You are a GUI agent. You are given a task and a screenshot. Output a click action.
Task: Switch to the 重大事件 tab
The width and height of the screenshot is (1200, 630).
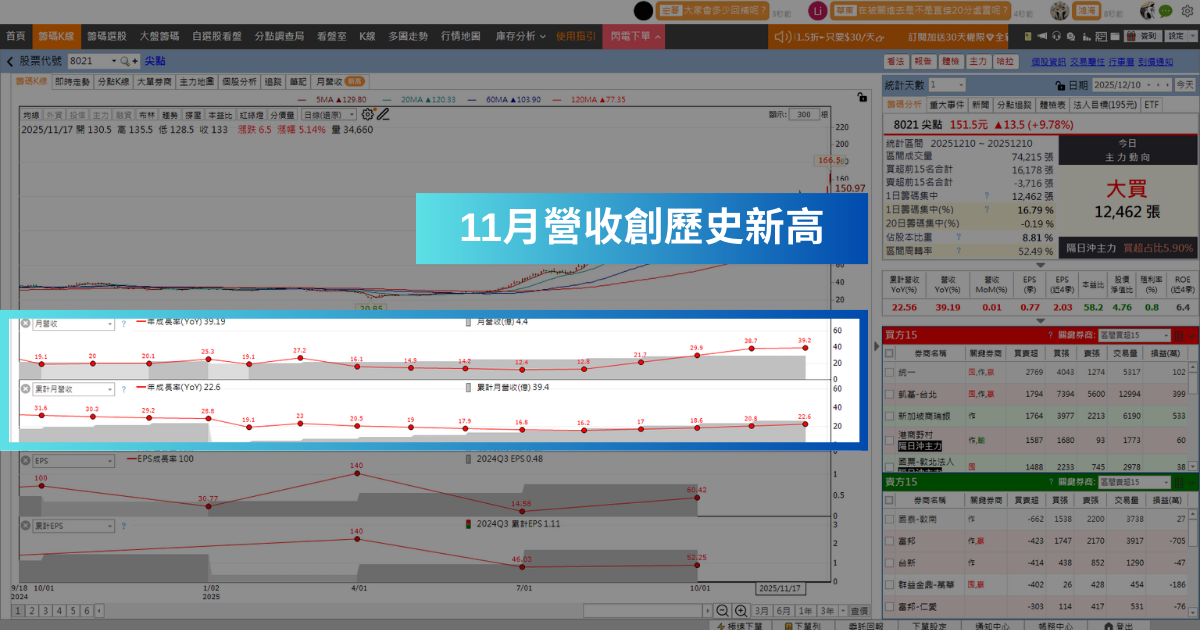coord(947,103)
